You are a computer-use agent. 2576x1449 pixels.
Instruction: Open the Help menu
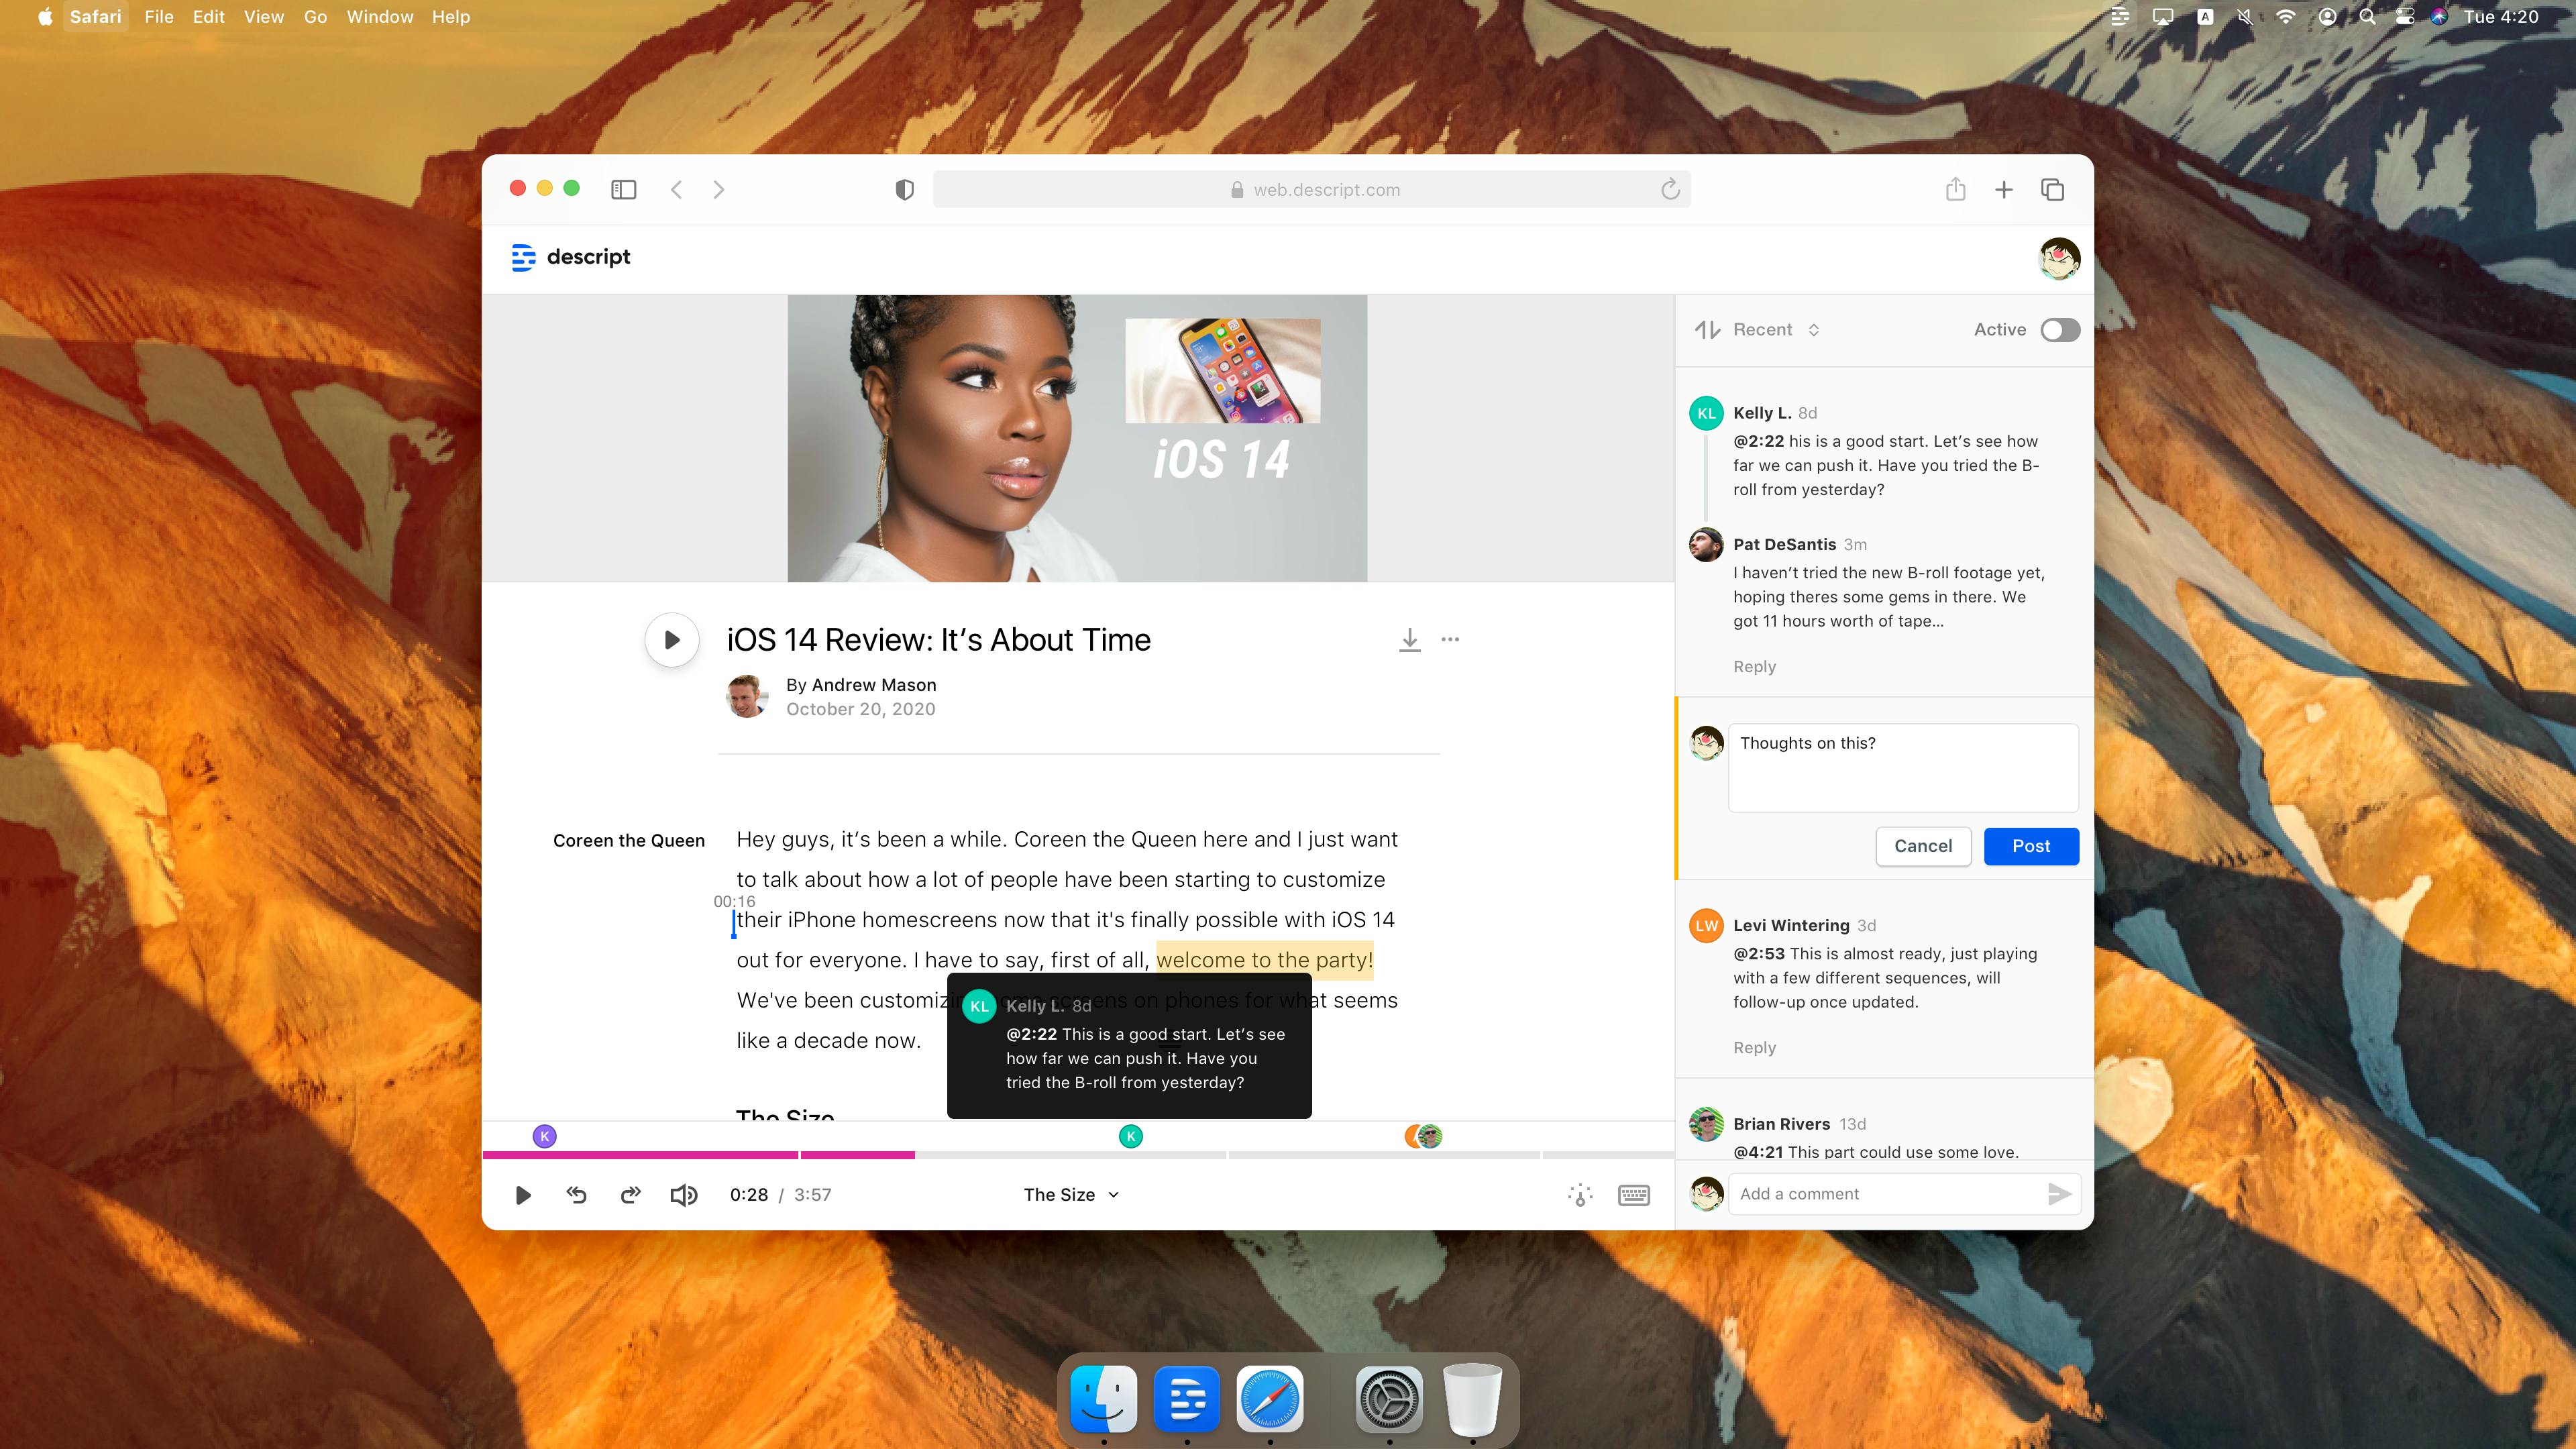click(x=451, y=17)
